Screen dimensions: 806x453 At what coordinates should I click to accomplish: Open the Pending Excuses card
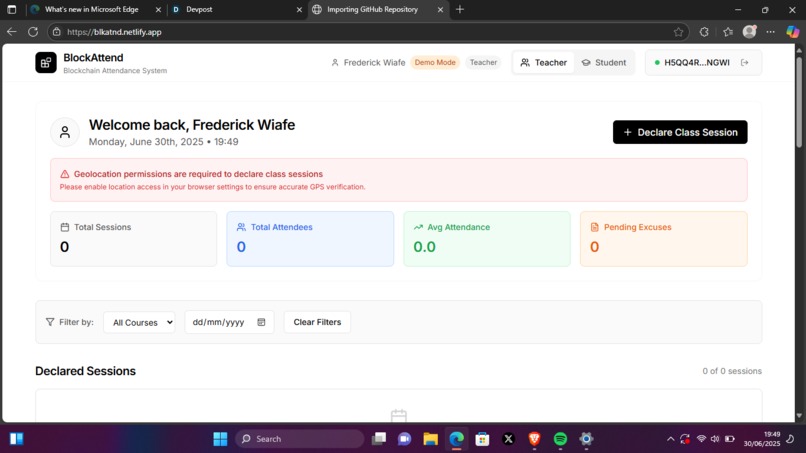coord(664,239)
